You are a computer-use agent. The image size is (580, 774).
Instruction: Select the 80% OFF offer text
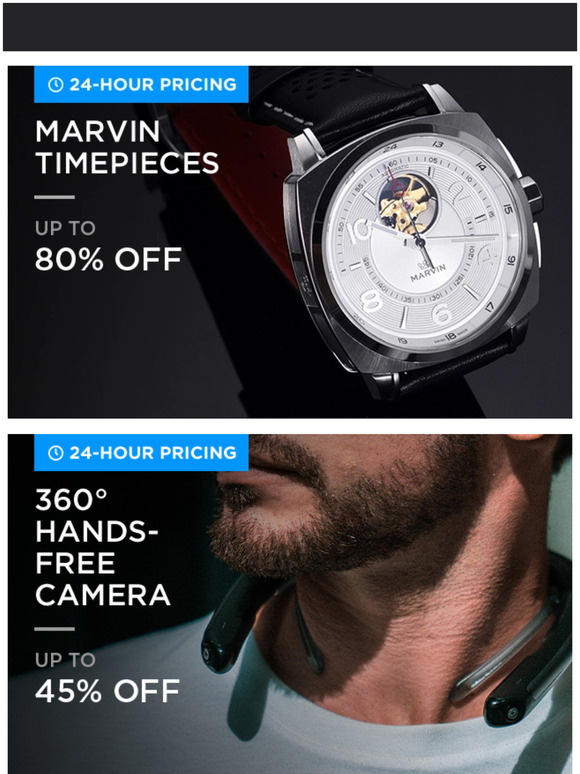point(108,259)
